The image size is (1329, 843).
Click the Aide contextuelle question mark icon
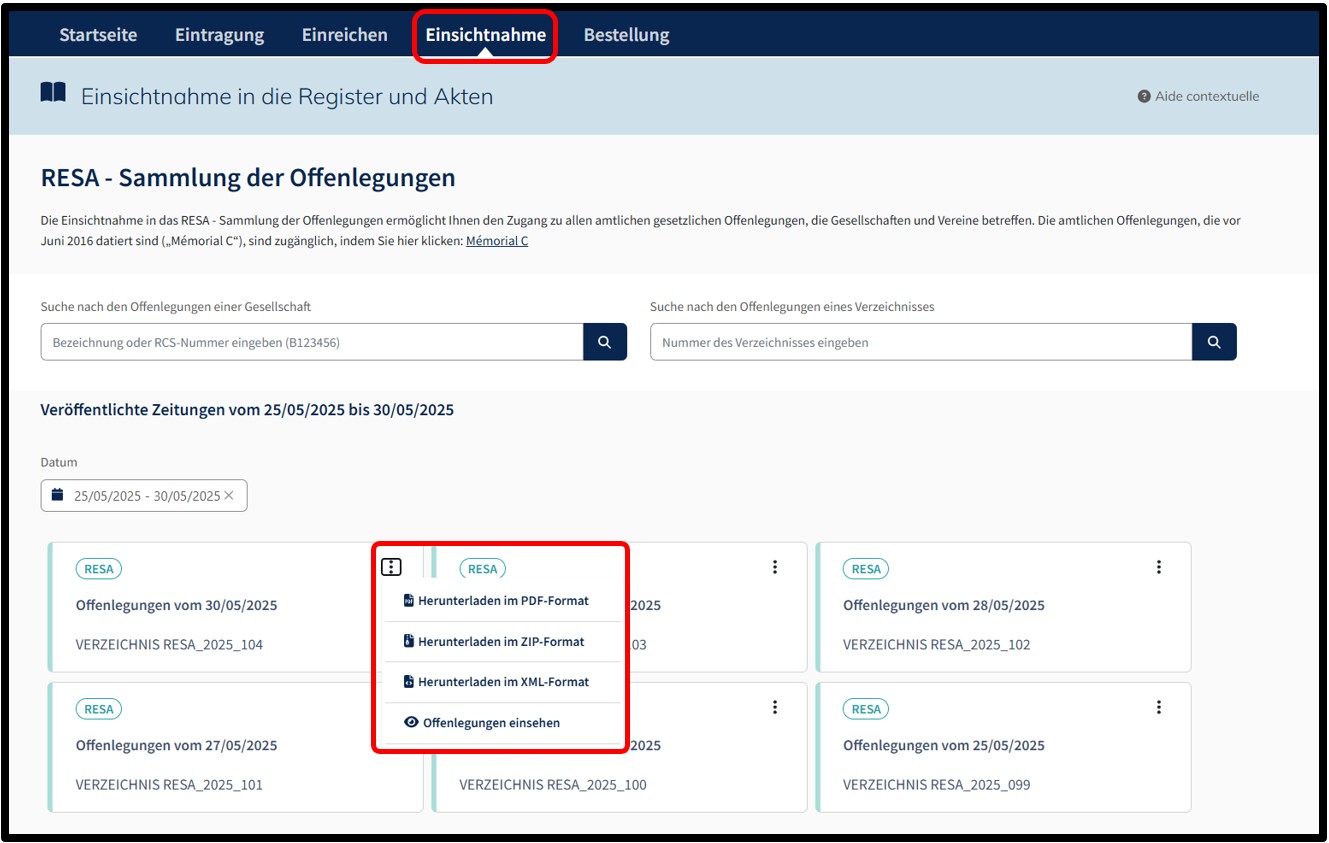click(1144, 97)
